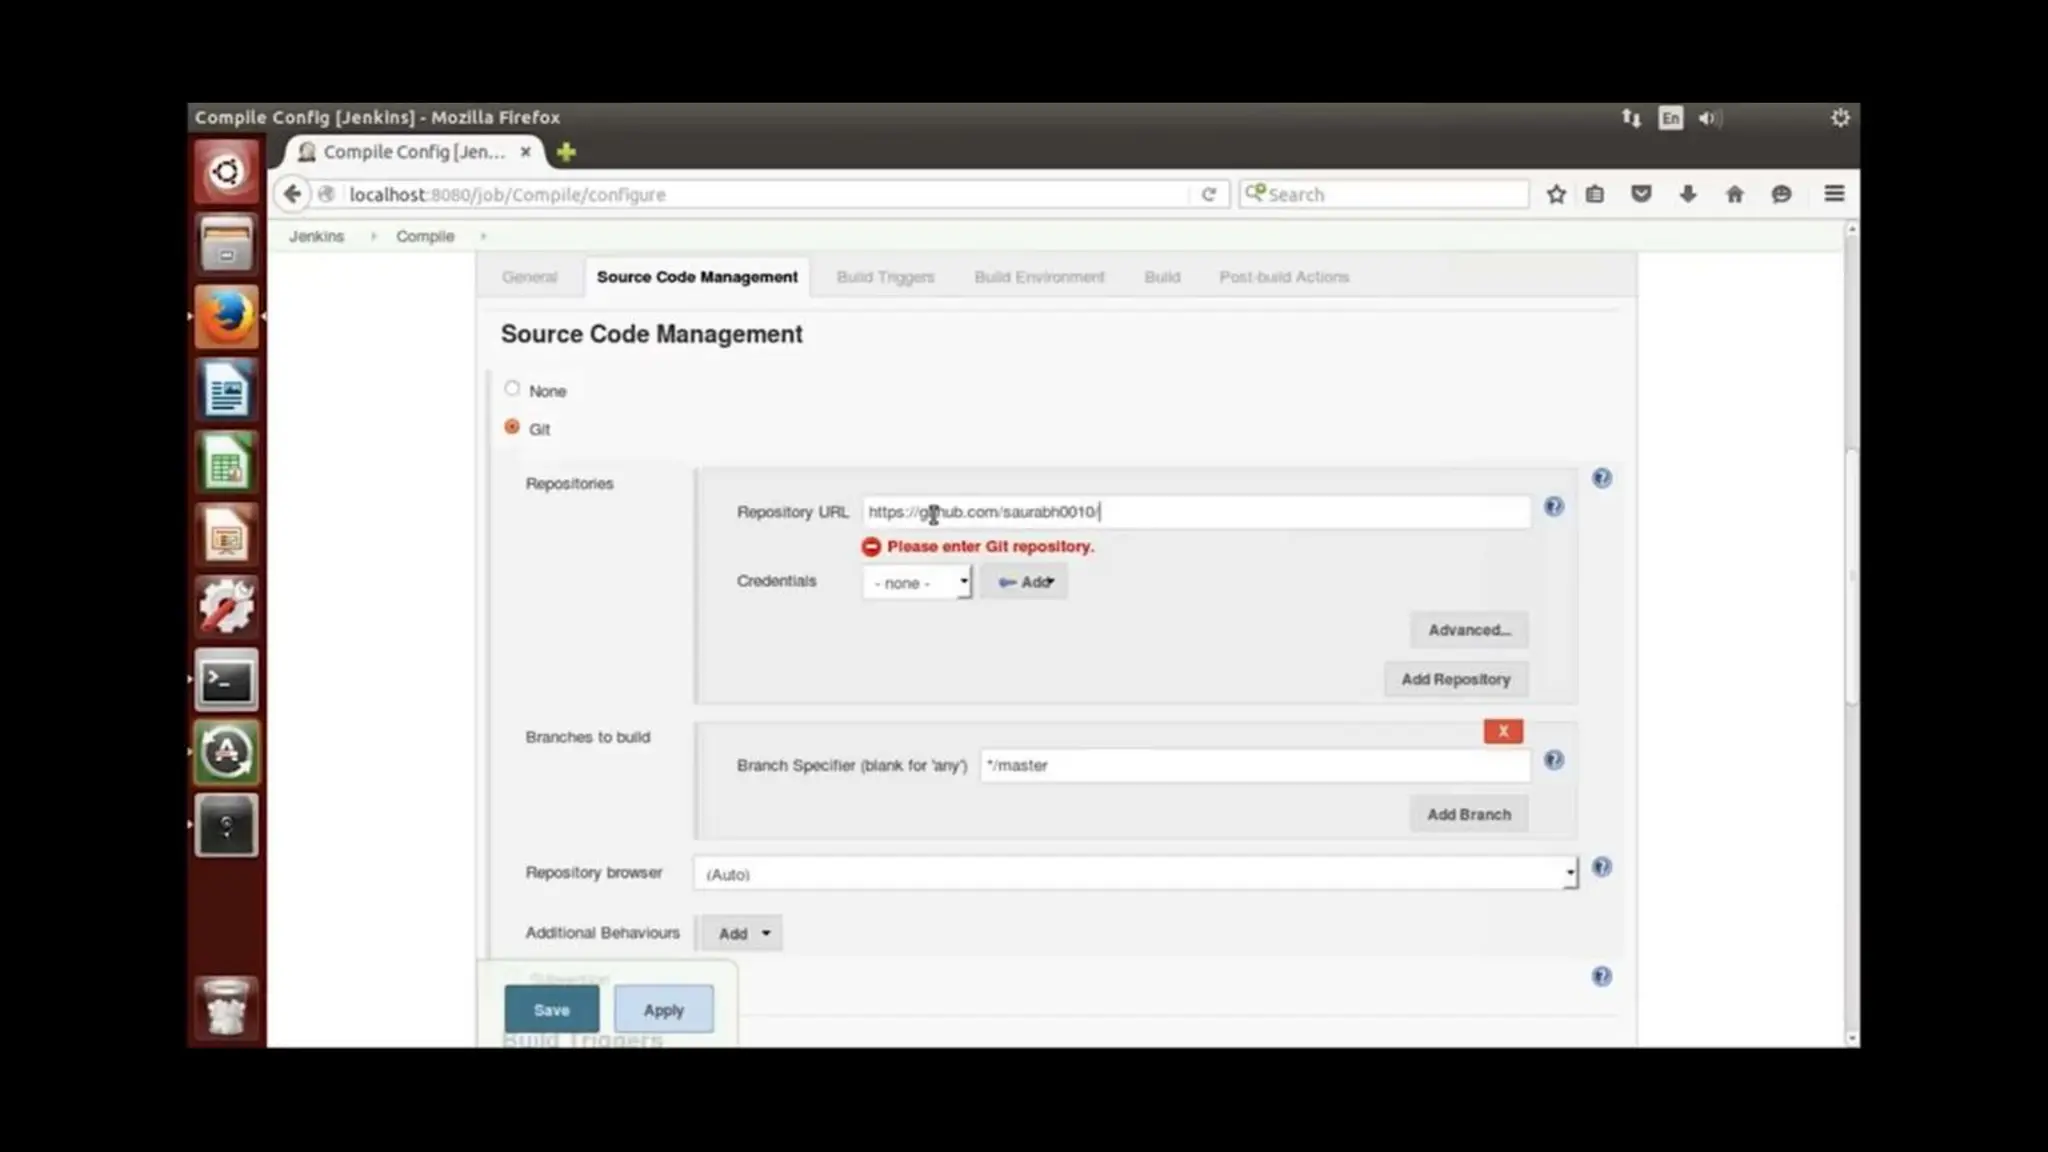Open Terminal from the dock
The image size is (2048, 1152).
[x=227, y=680]
